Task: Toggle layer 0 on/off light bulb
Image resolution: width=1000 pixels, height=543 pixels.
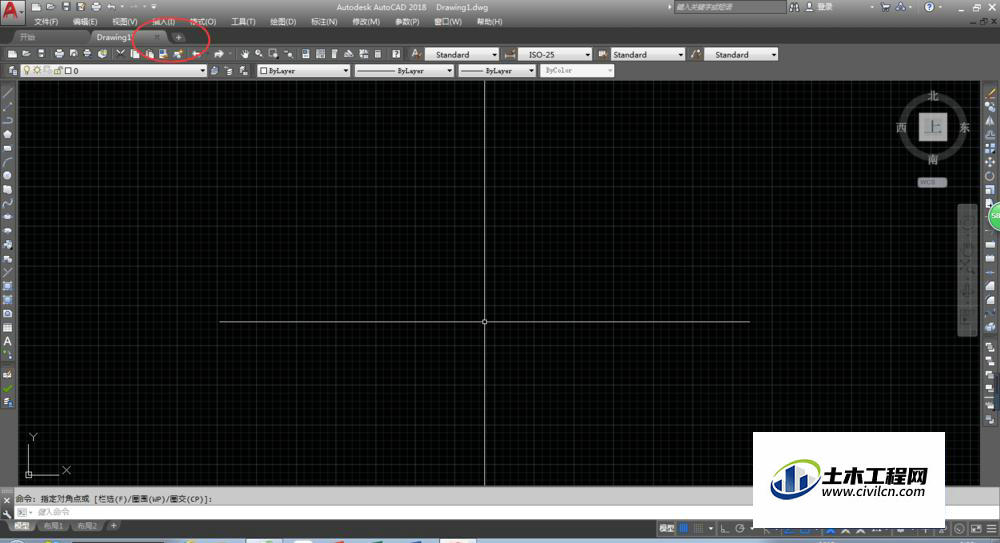Action: (x=26, y=71)
